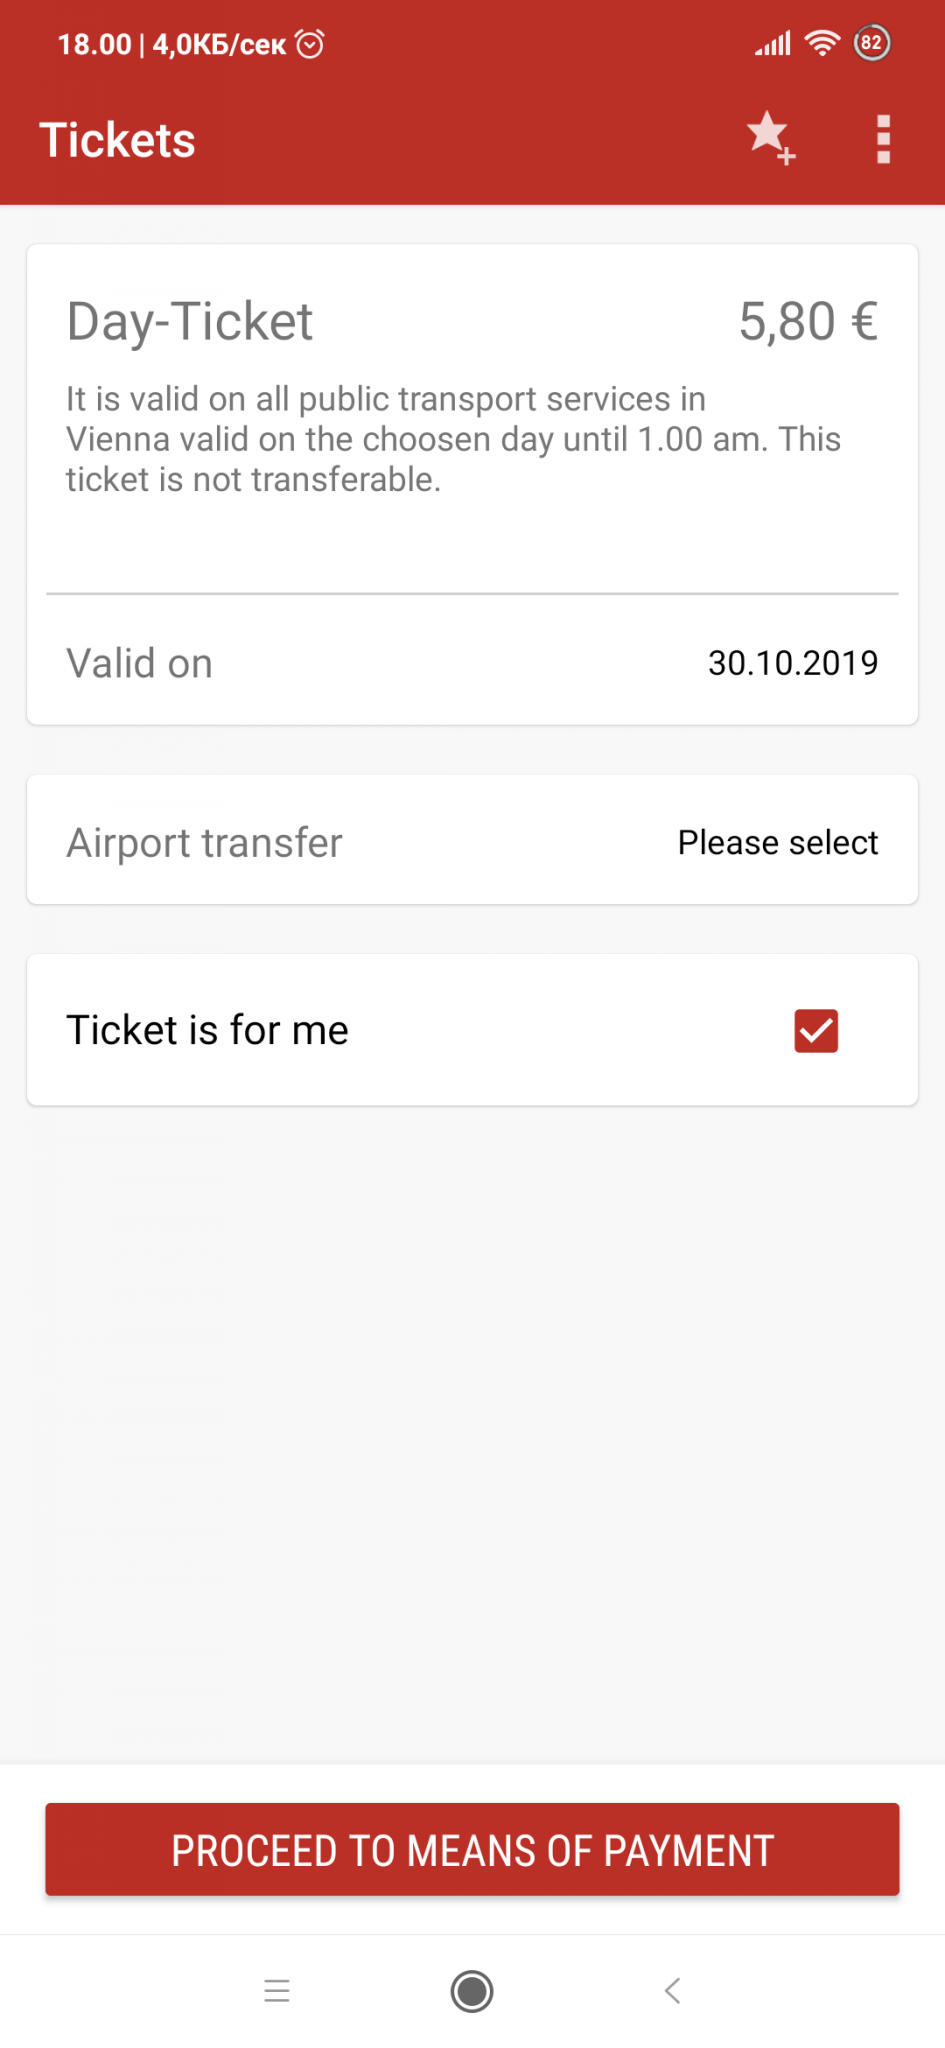Tap the Day-Ticket title
This screenshot has width=945, height=2048.
pyautogui.click(x=190, y=322)
